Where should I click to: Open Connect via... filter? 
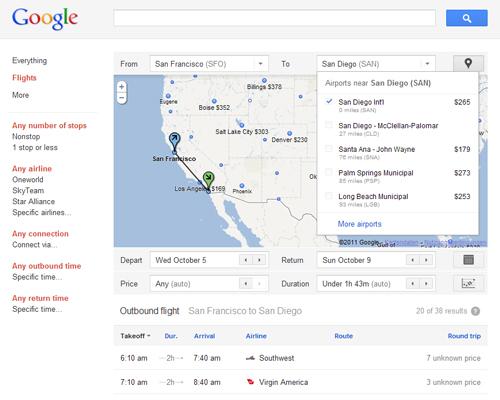pos(35,245)
